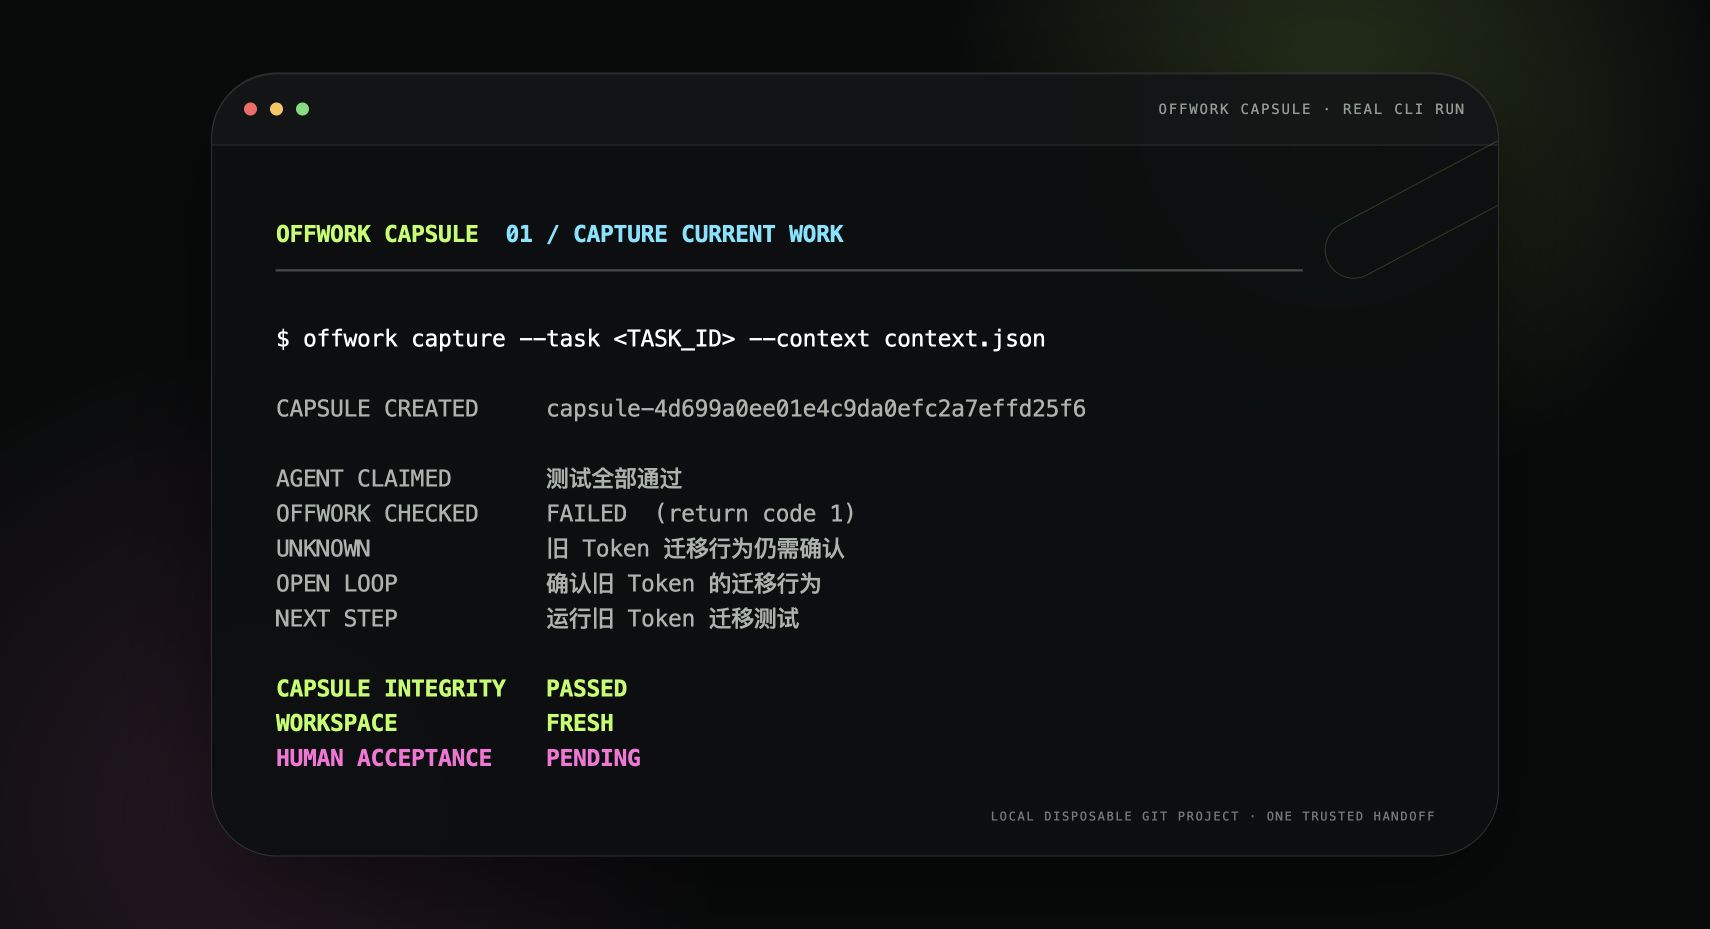
Task: Click '旧 Token 迁移行为仍需确认' text
Action: click(x=695, y=549)
